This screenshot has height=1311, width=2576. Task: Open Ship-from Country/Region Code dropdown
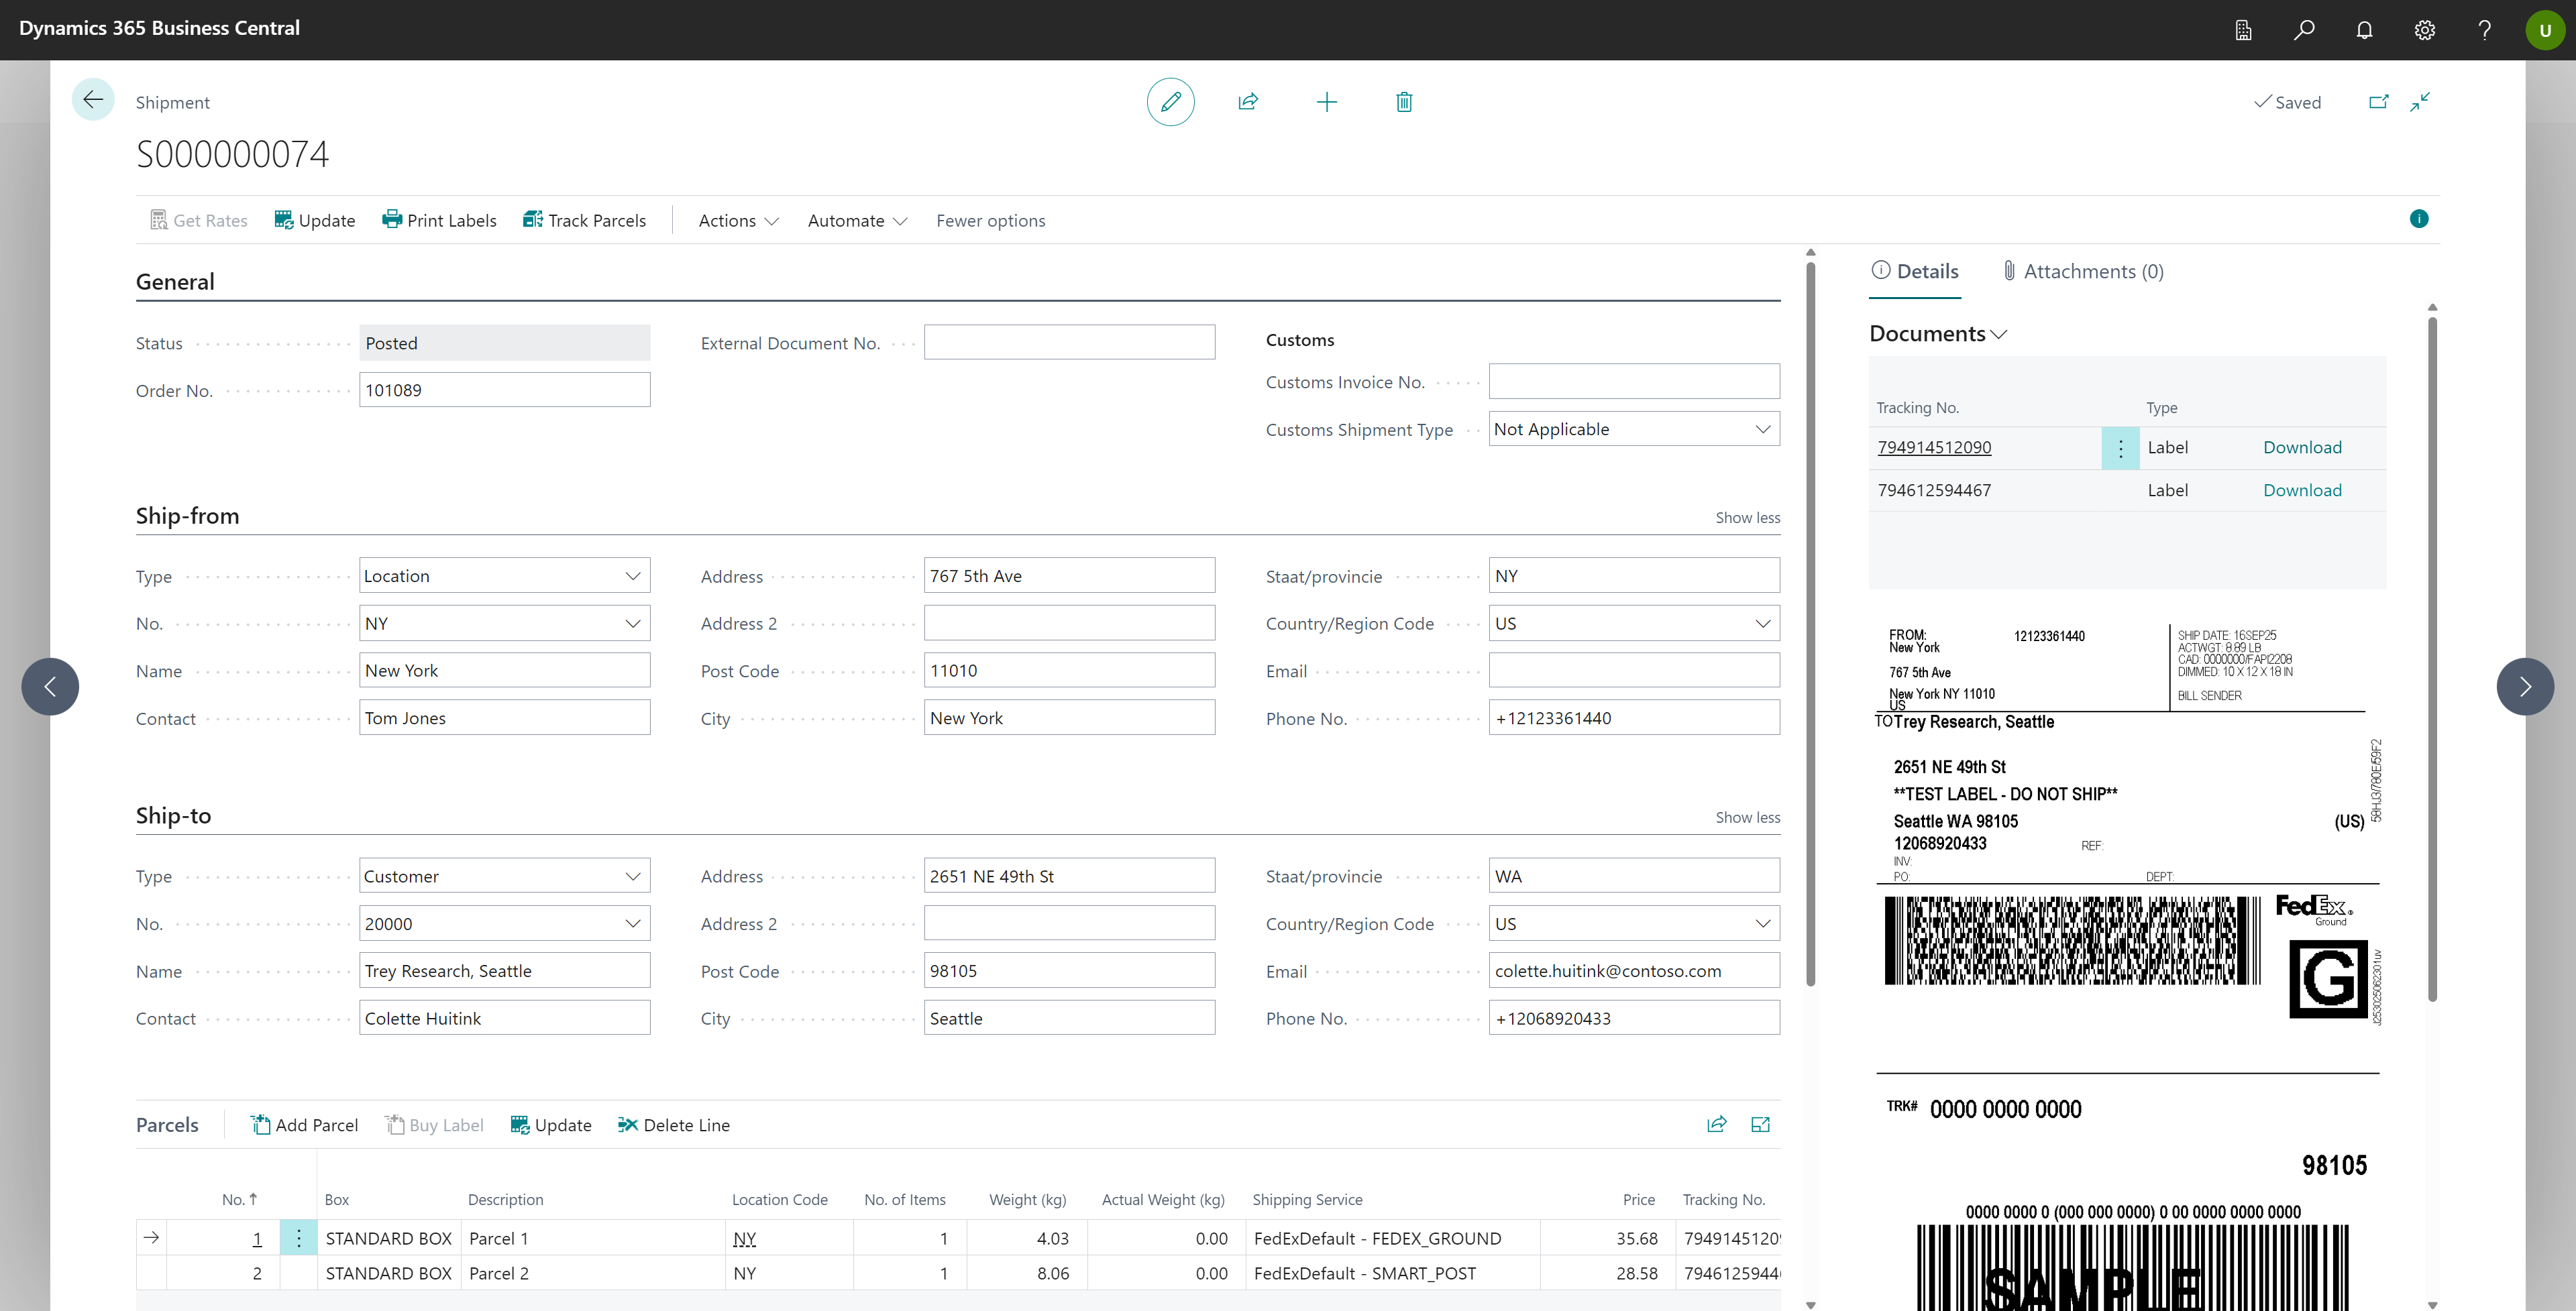click(1762, 623)
